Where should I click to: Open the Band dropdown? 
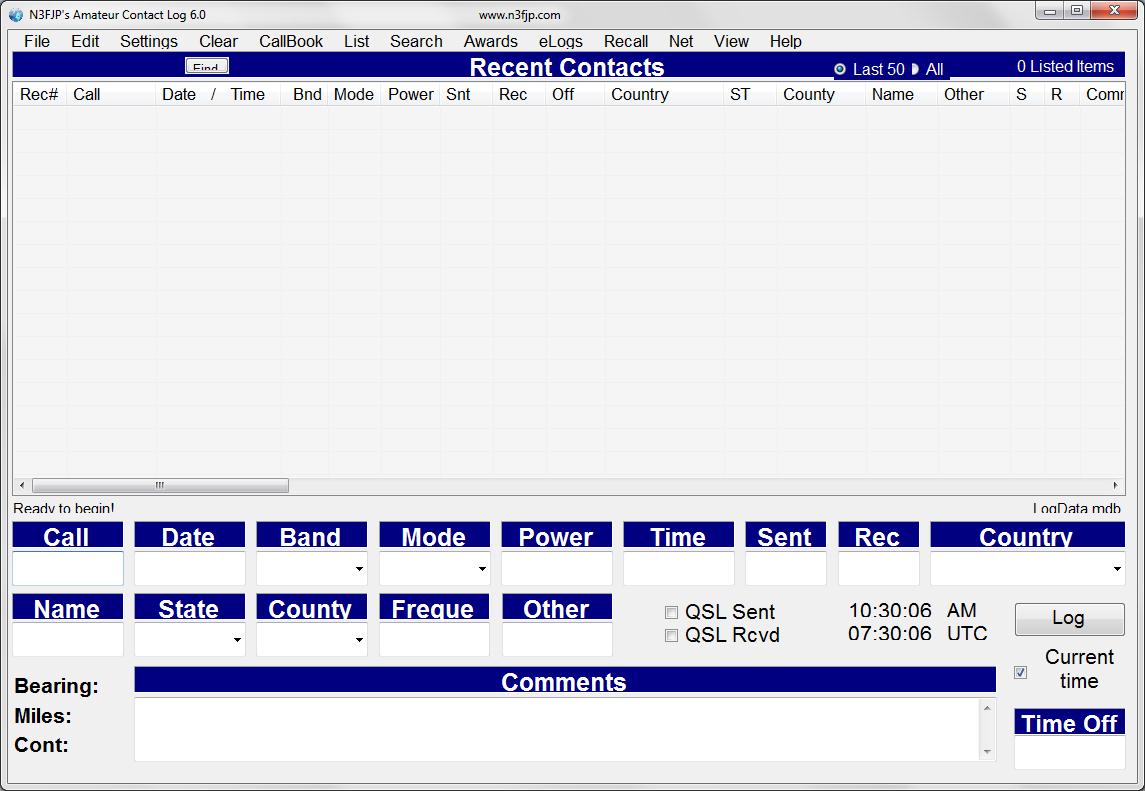[x=357, y=569]
